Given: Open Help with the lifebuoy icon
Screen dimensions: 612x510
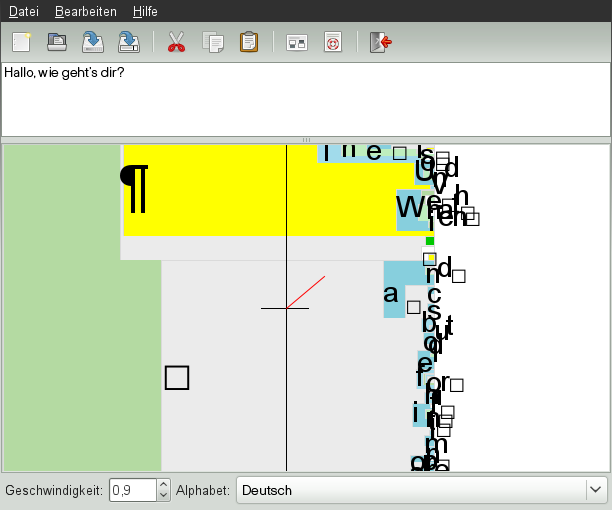Looking at the screenshot, I should (x=333, y=42).
